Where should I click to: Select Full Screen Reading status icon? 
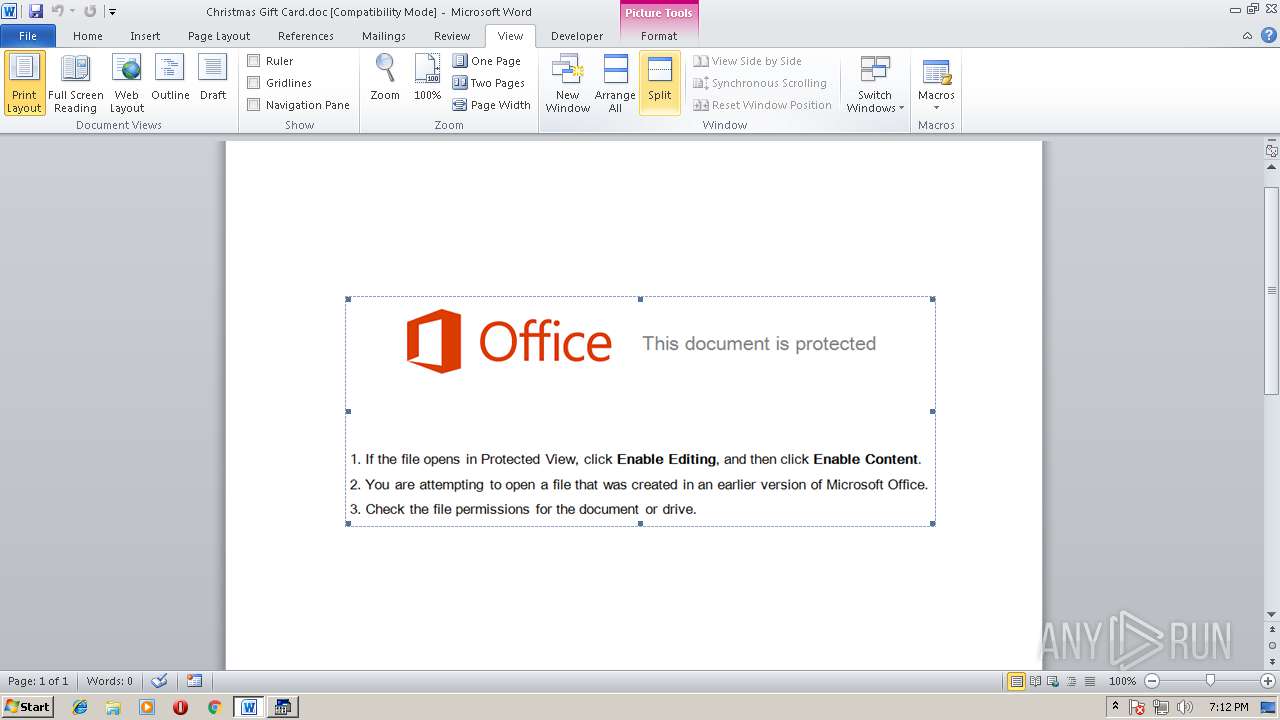tap(1035, 681)
